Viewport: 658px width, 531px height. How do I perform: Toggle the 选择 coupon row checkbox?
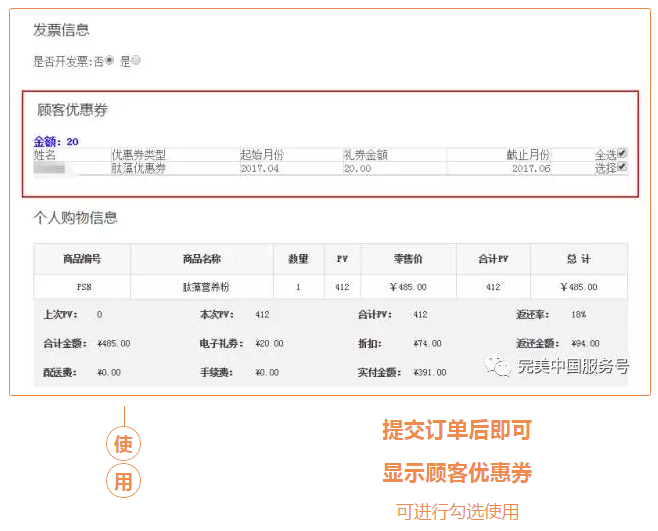[622, 168]
